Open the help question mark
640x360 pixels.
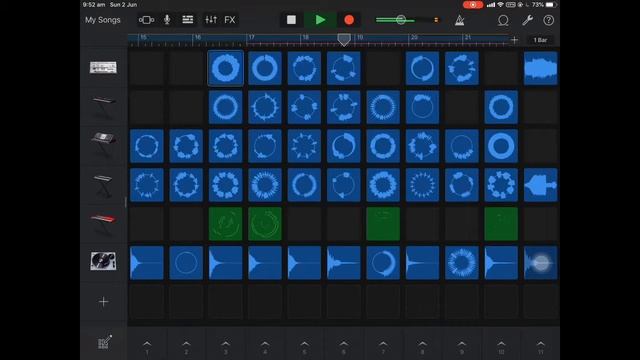click(x=549, y=20)
